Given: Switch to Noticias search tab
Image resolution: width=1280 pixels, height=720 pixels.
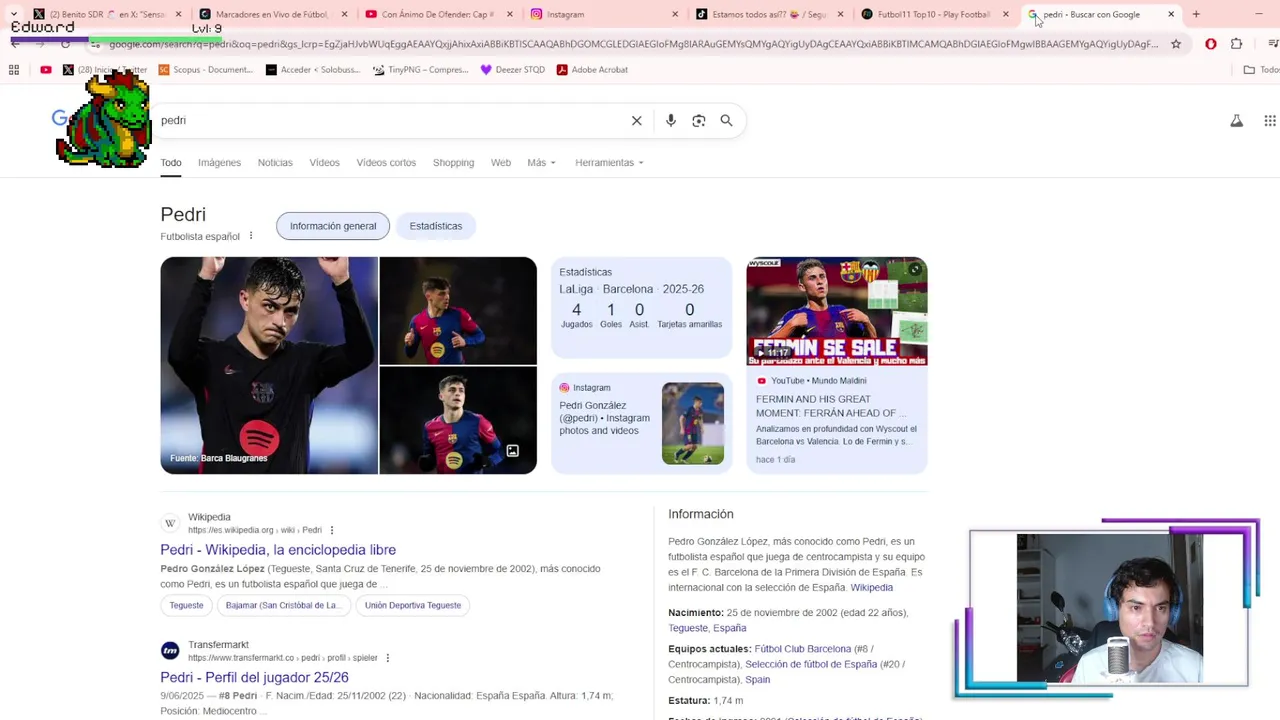Looking at the screenshot, I should point(275,162).
